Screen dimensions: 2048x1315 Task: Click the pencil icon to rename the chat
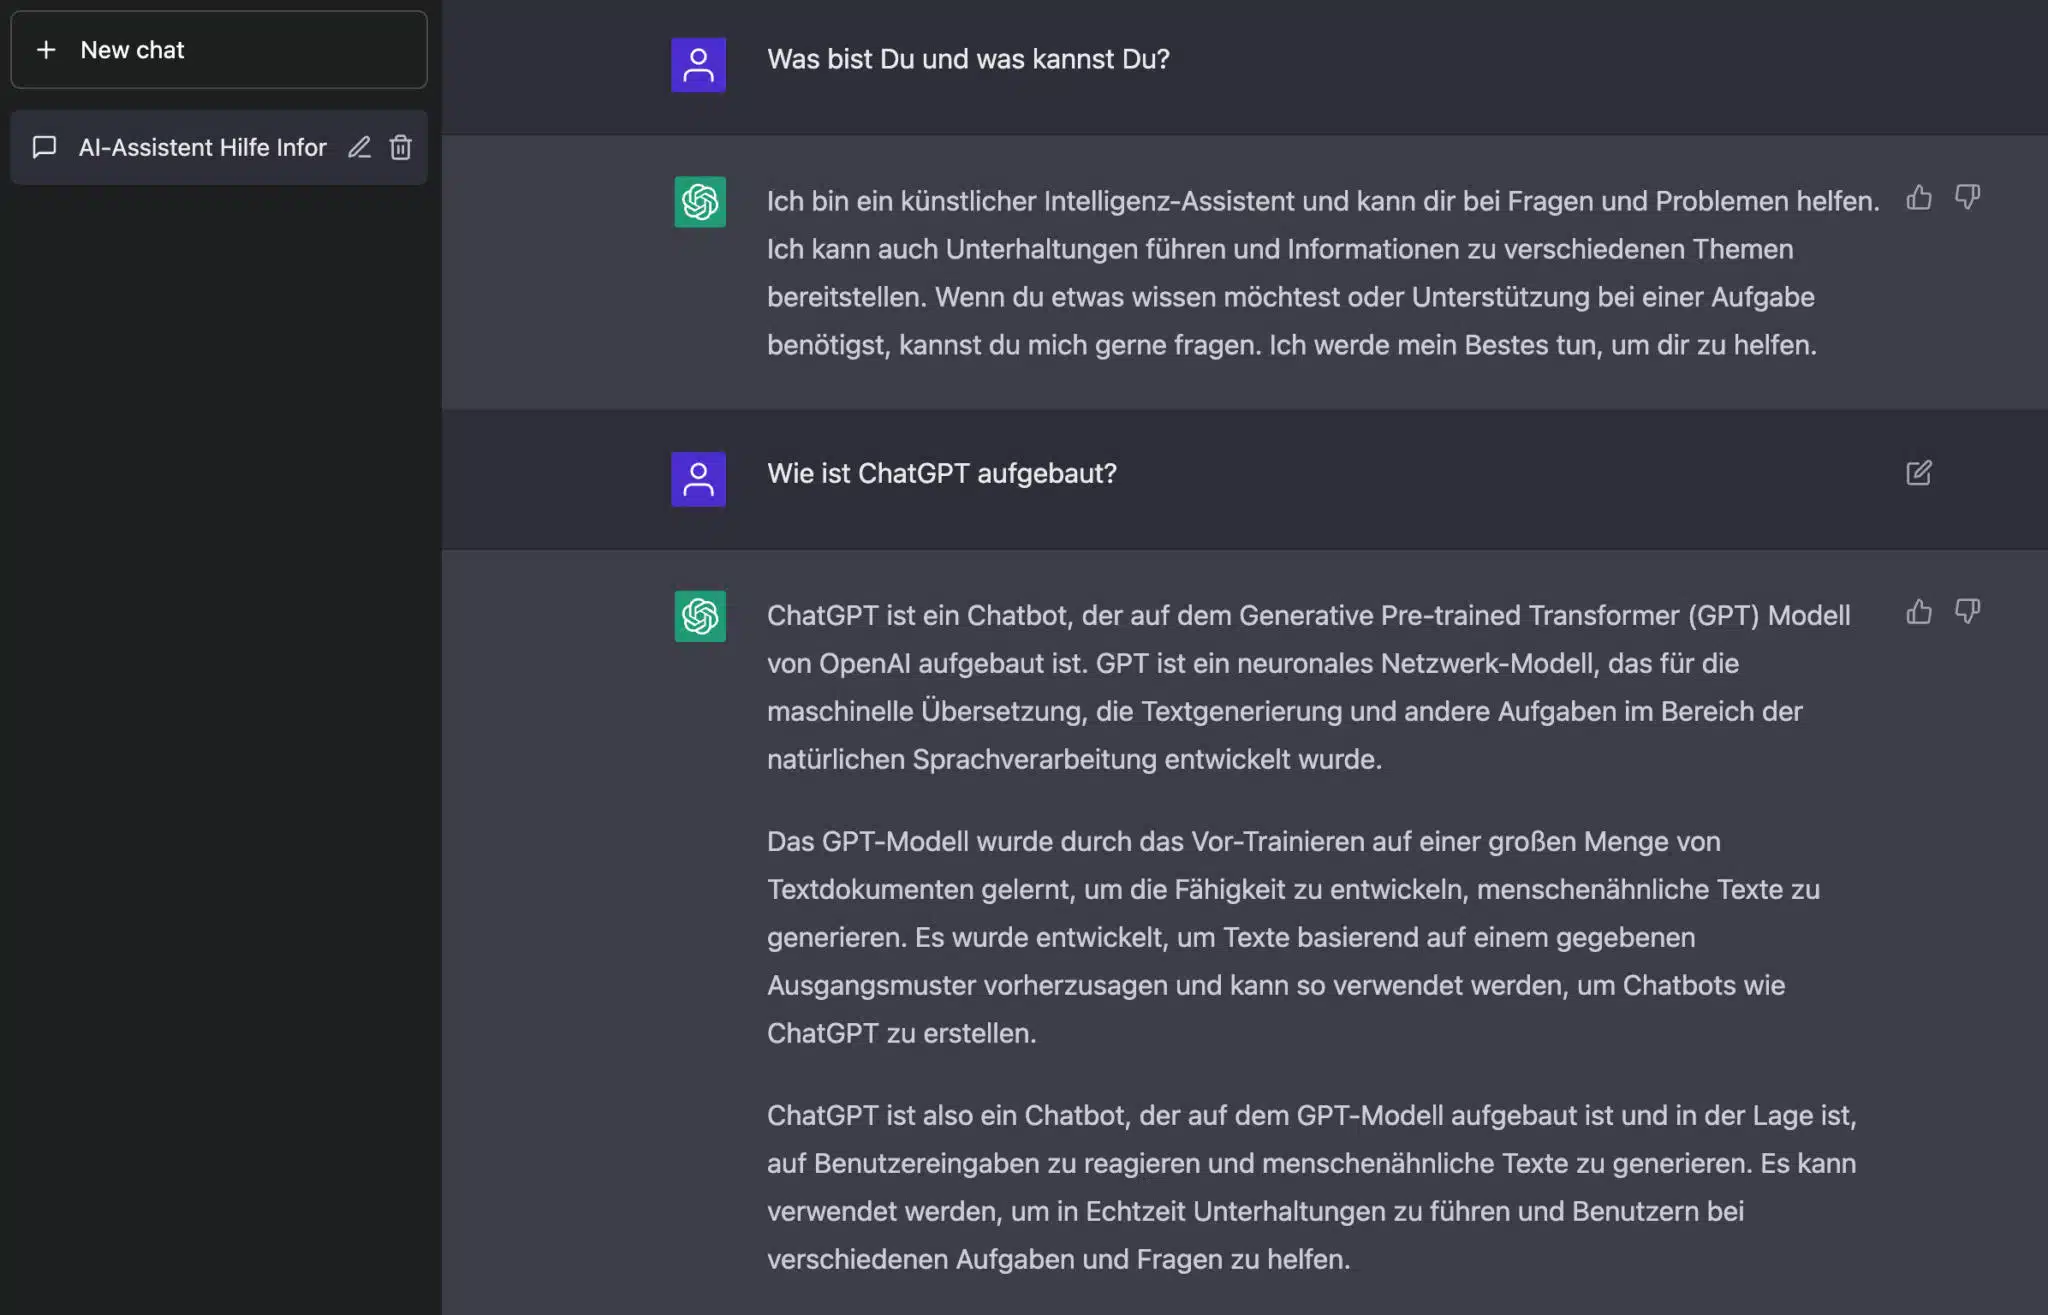pos(360,147)
